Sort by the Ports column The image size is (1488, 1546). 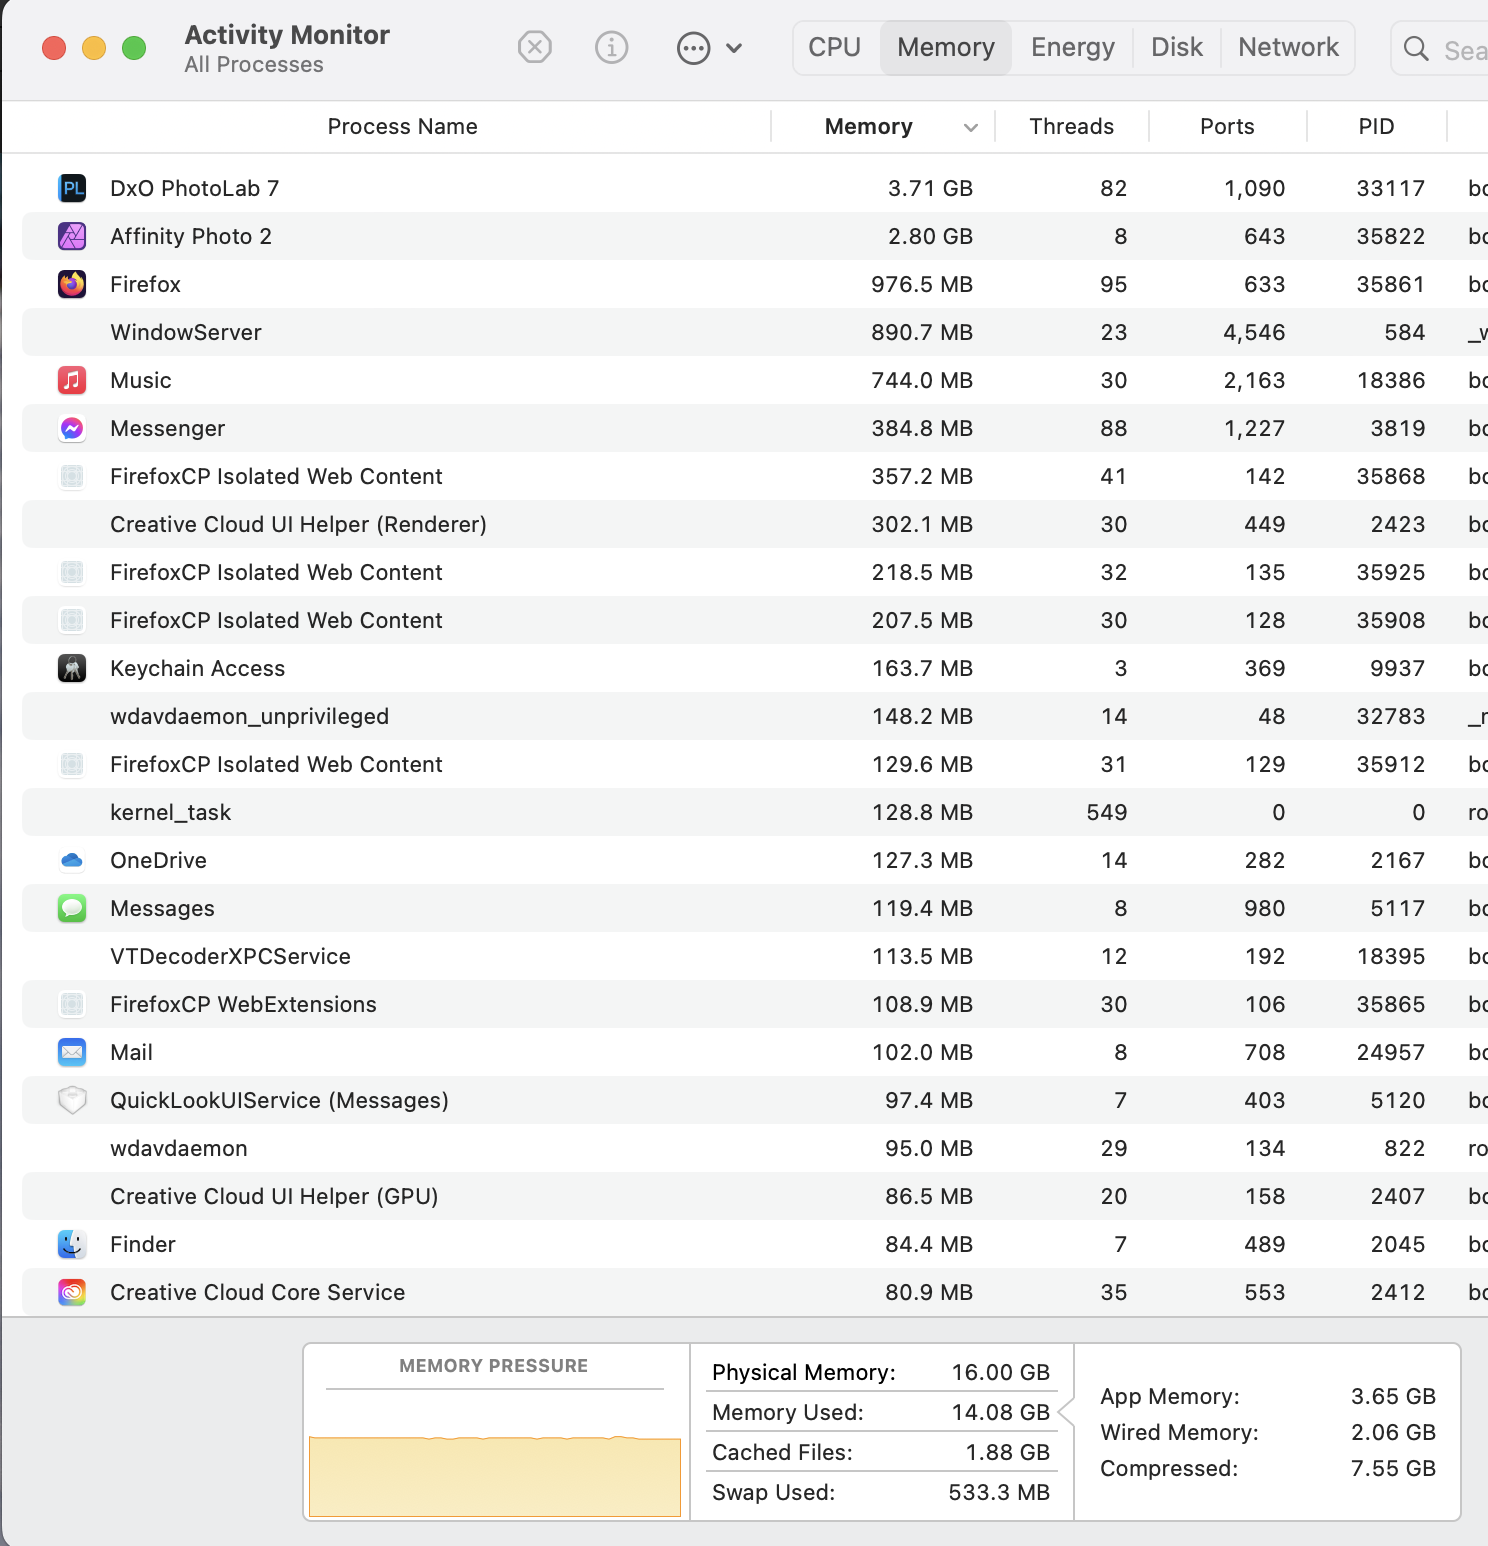coord(1227,126)
